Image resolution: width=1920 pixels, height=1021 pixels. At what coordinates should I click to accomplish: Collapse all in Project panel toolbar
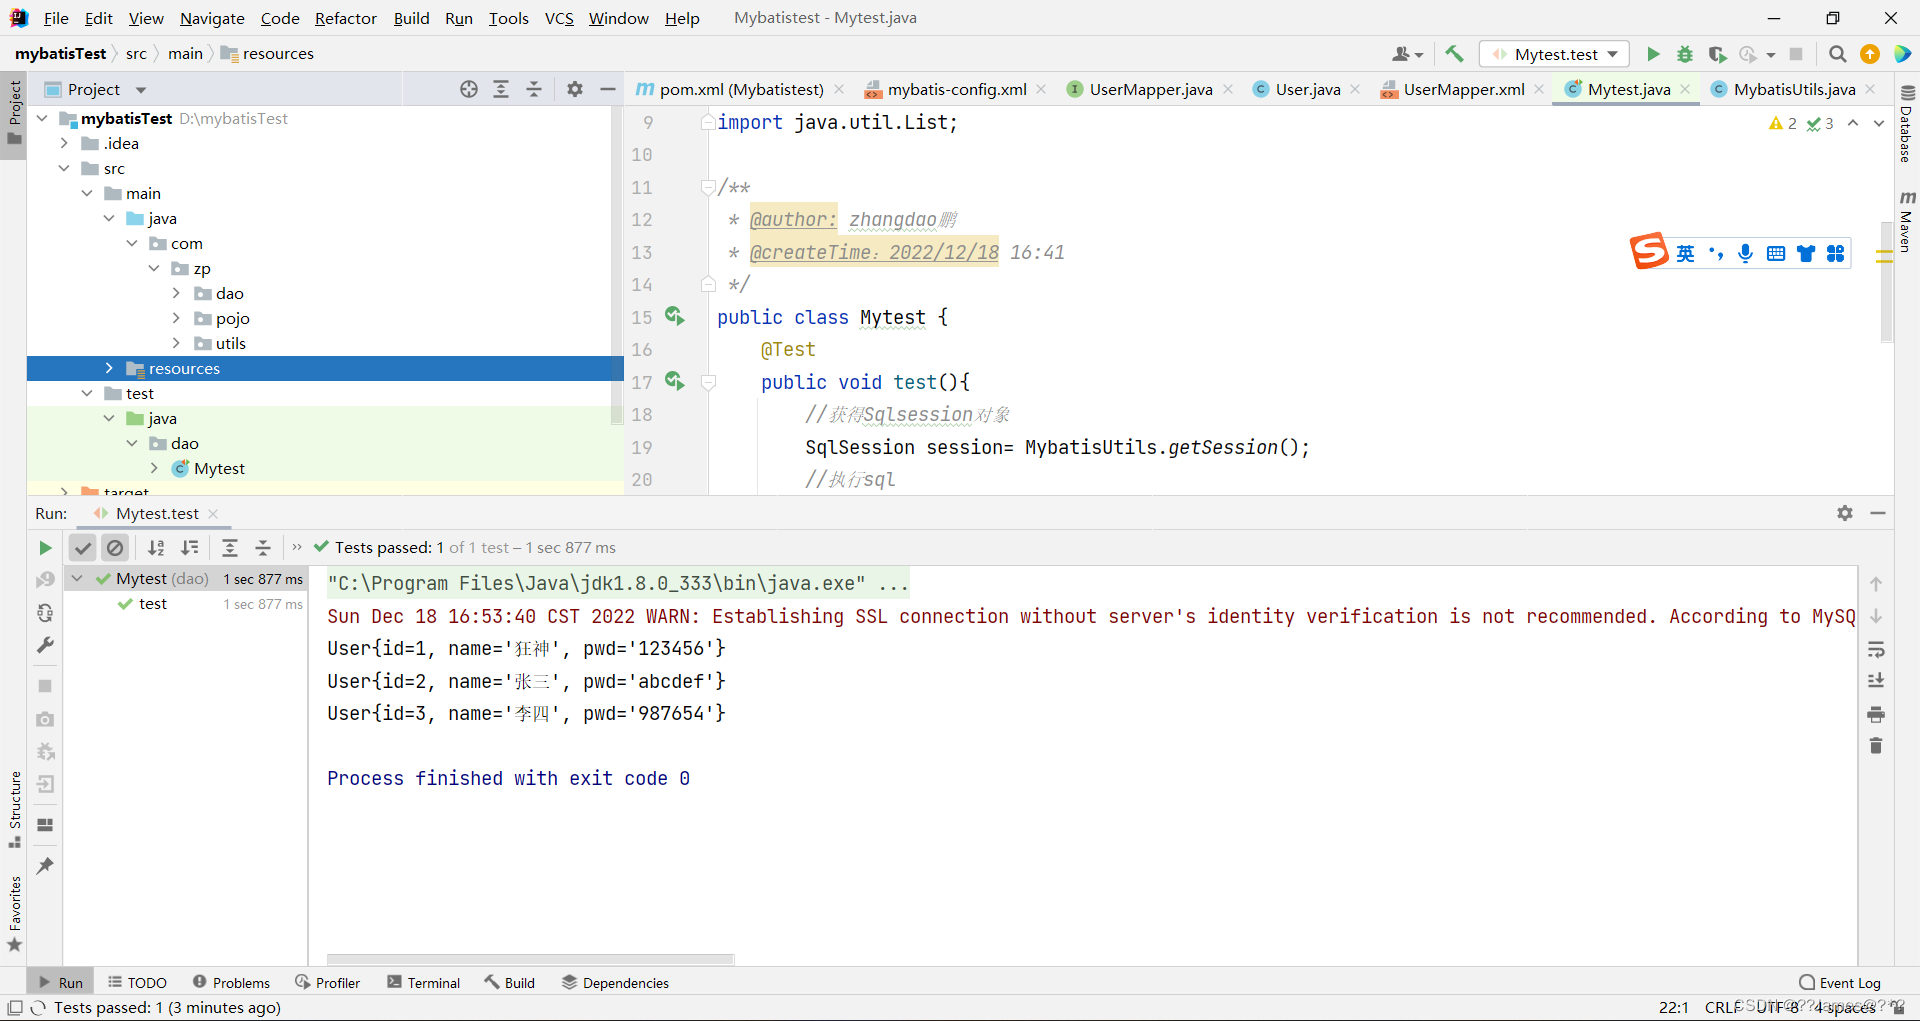point(534,89)
